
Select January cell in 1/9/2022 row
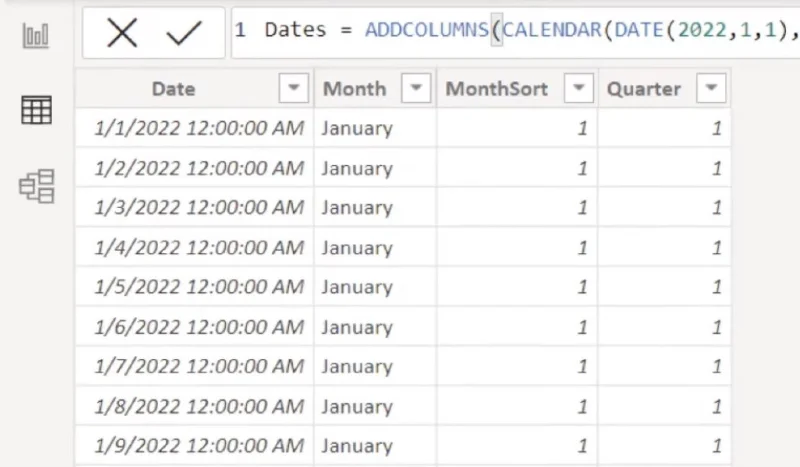[375, 446]
